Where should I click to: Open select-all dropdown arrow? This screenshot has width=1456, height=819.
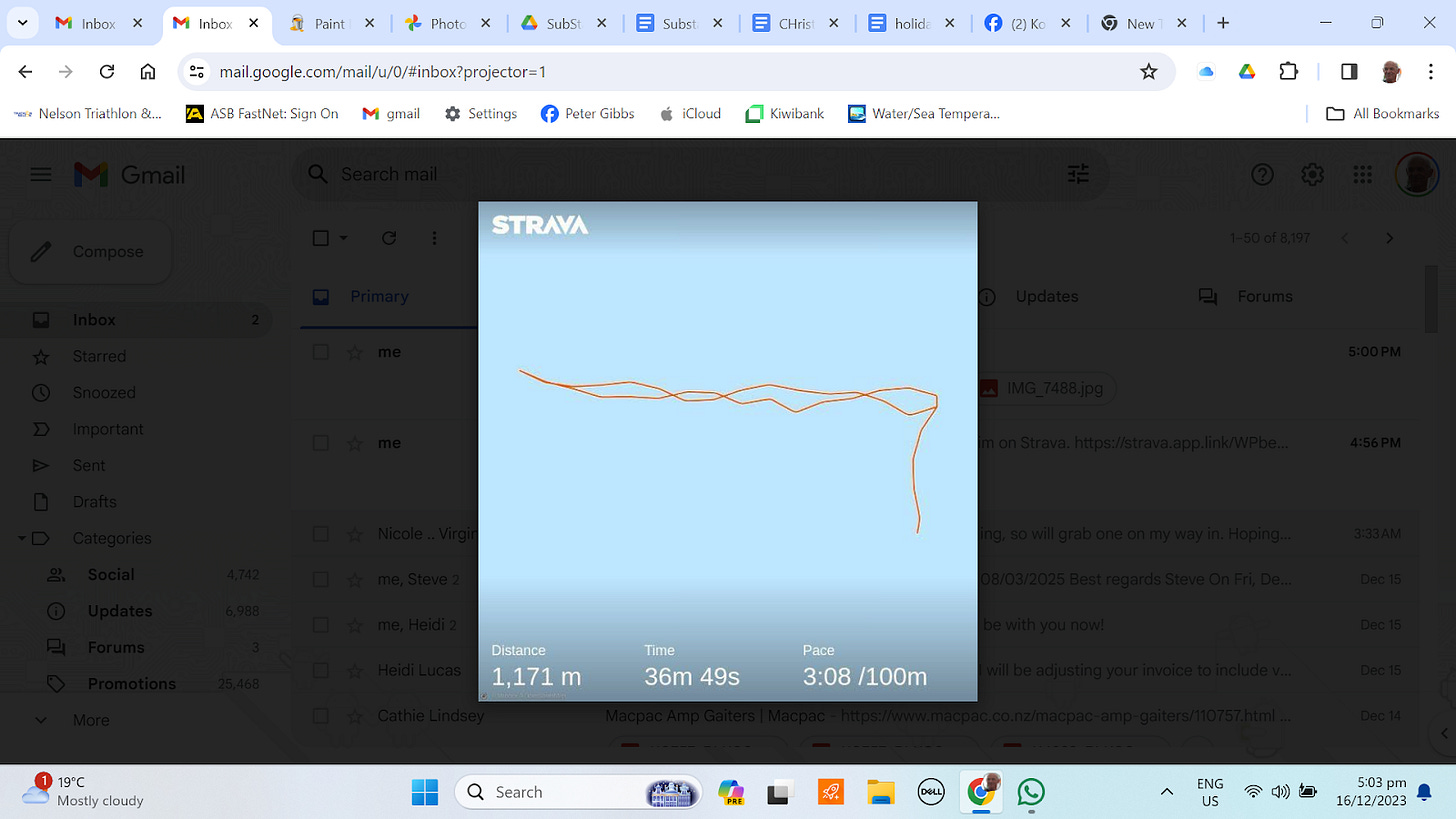click(x=344, y=238)
